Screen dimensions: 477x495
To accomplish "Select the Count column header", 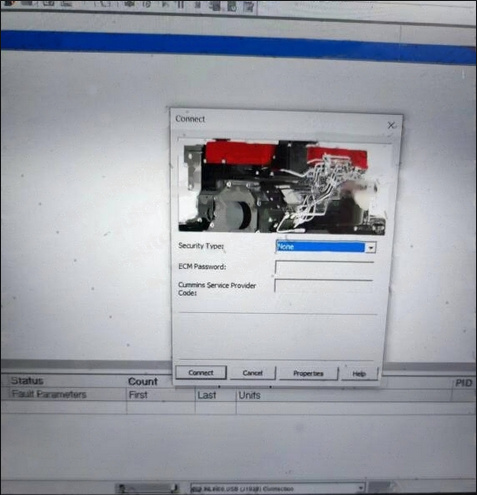I will point(143,381).
